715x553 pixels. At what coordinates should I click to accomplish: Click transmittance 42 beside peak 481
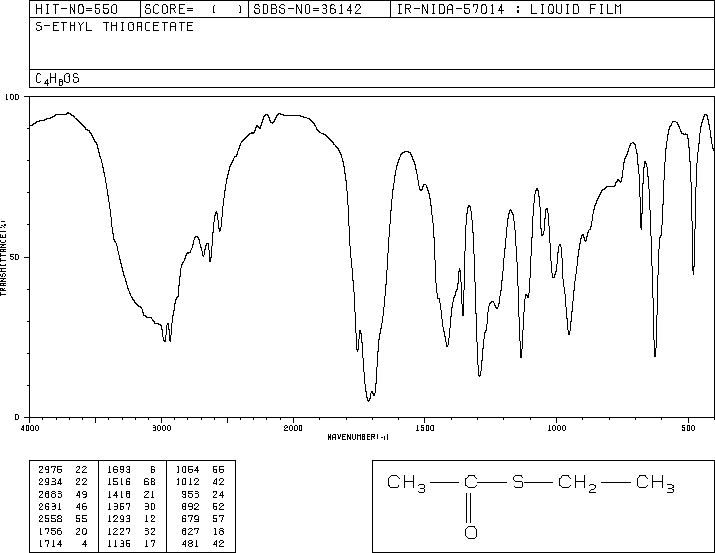[219, 543]
